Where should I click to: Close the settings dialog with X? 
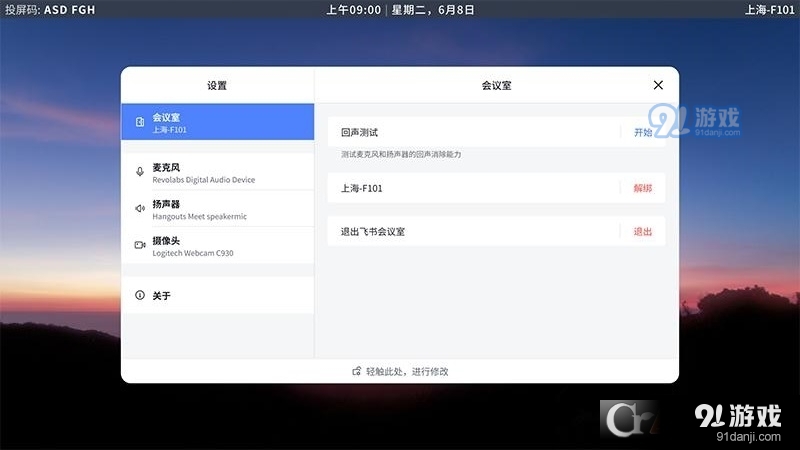[x=658, y=85]
